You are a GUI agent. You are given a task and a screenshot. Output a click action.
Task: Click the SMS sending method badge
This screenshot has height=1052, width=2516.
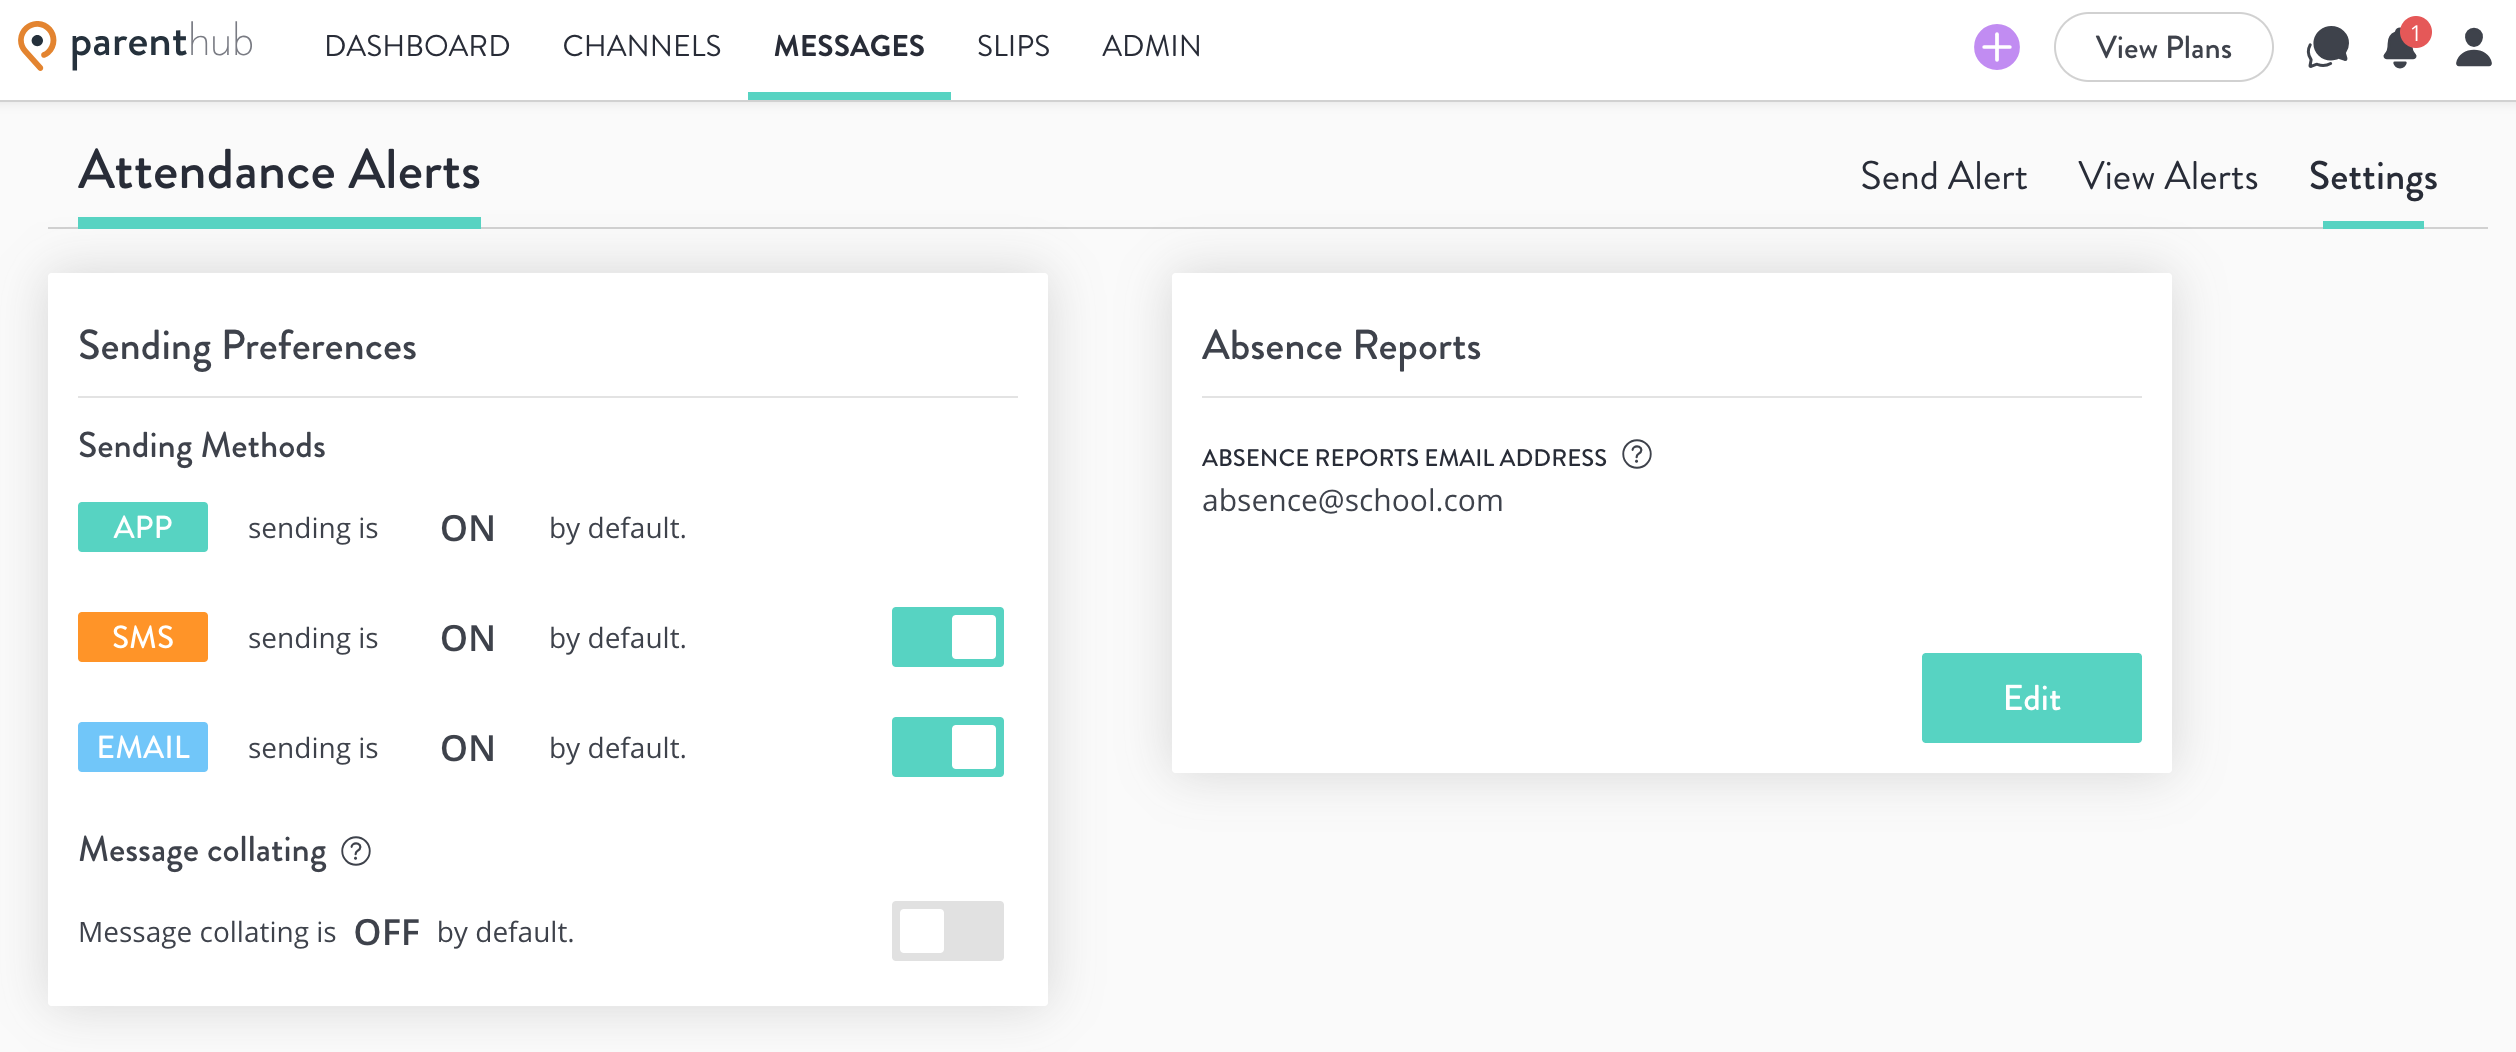143,637
